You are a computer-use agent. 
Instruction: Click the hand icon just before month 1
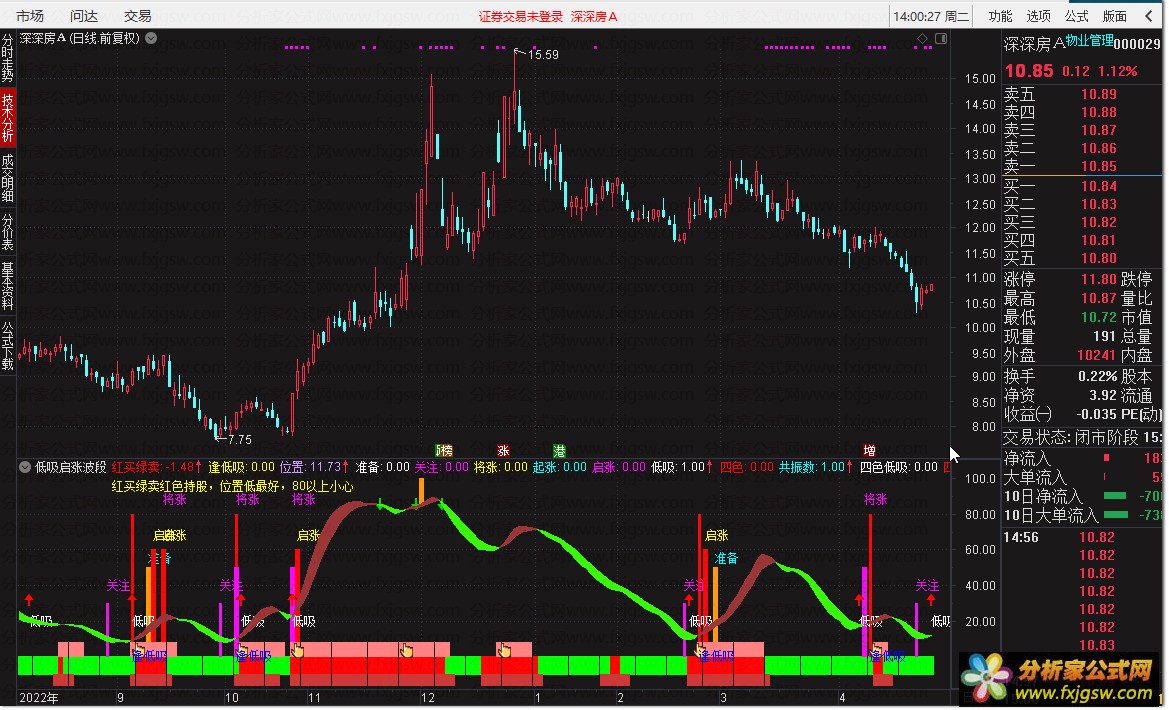tap(505, 650)
